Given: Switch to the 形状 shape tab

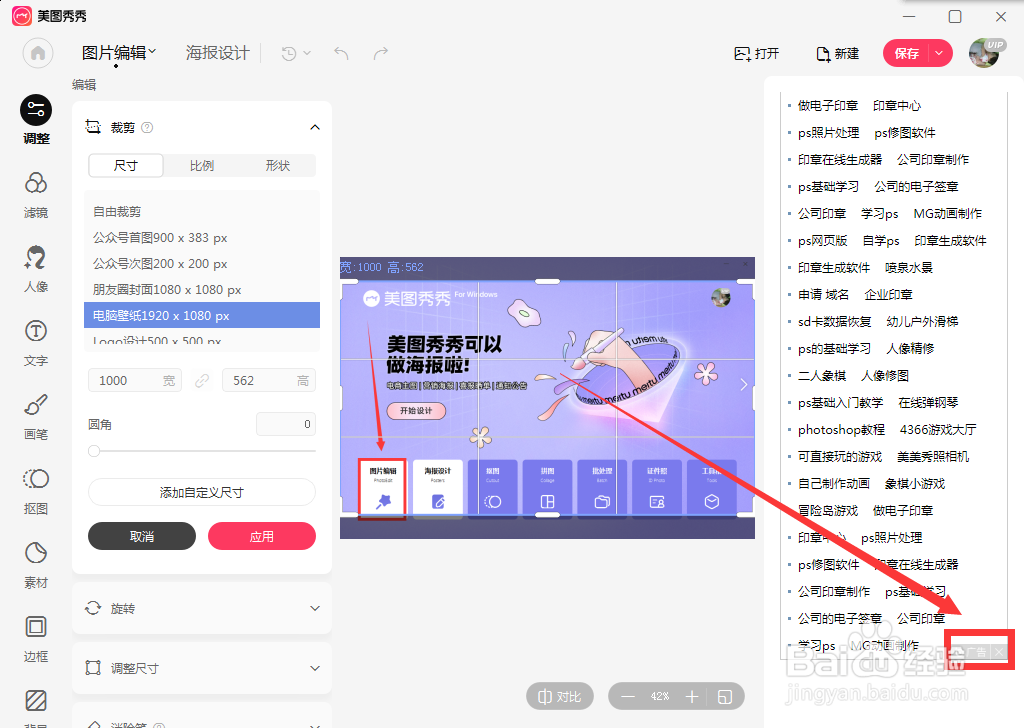Looking at the screenshot, I should (278, 166).
